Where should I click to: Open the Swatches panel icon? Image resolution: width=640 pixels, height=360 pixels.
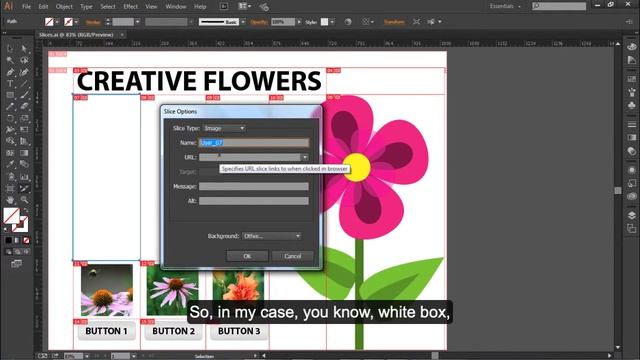(632, 78)
